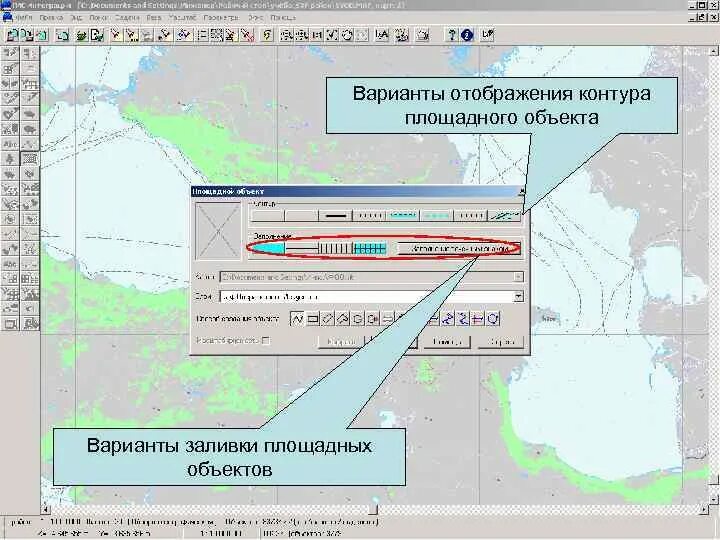Select the lower Abc text tool in left palette

pyautogui.click(x=10, y=264)
